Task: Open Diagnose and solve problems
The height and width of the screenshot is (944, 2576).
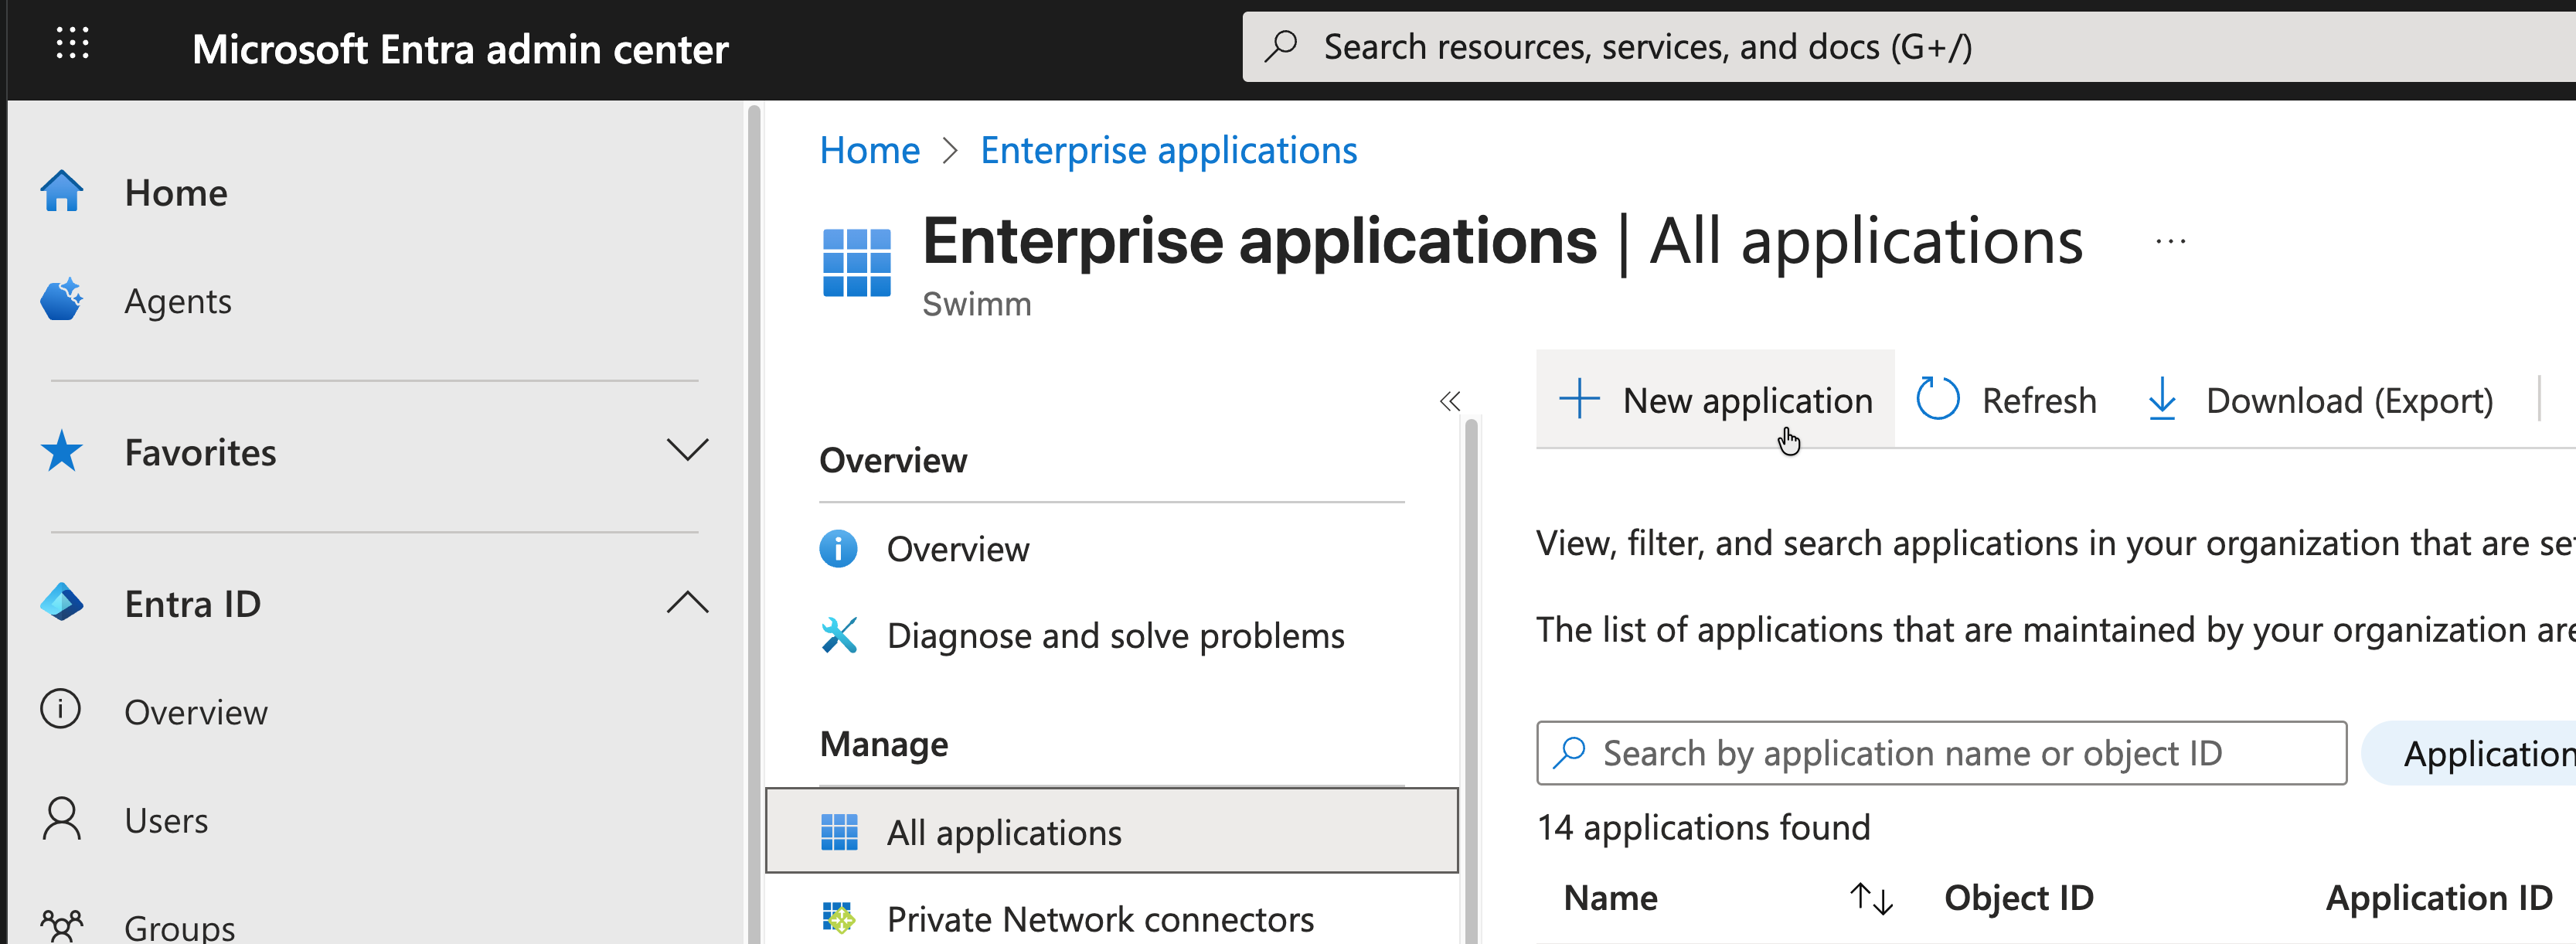Action: [x=1115, y=636]
